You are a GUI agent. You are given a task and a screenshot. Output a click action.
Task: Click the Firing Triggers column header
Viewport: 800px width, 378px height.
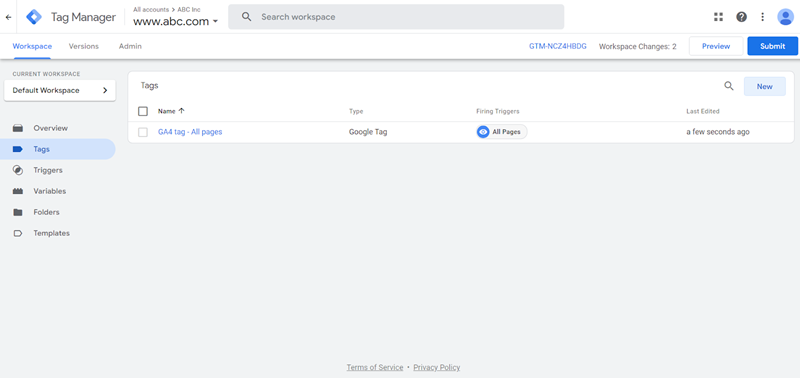497,111
